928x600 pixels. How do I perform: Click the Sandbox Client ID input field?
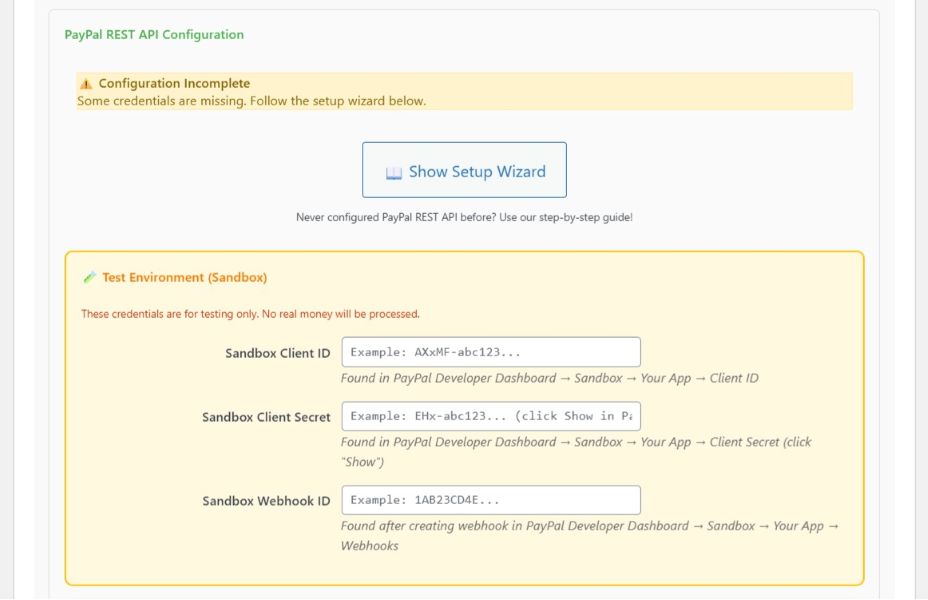[492, 352]
